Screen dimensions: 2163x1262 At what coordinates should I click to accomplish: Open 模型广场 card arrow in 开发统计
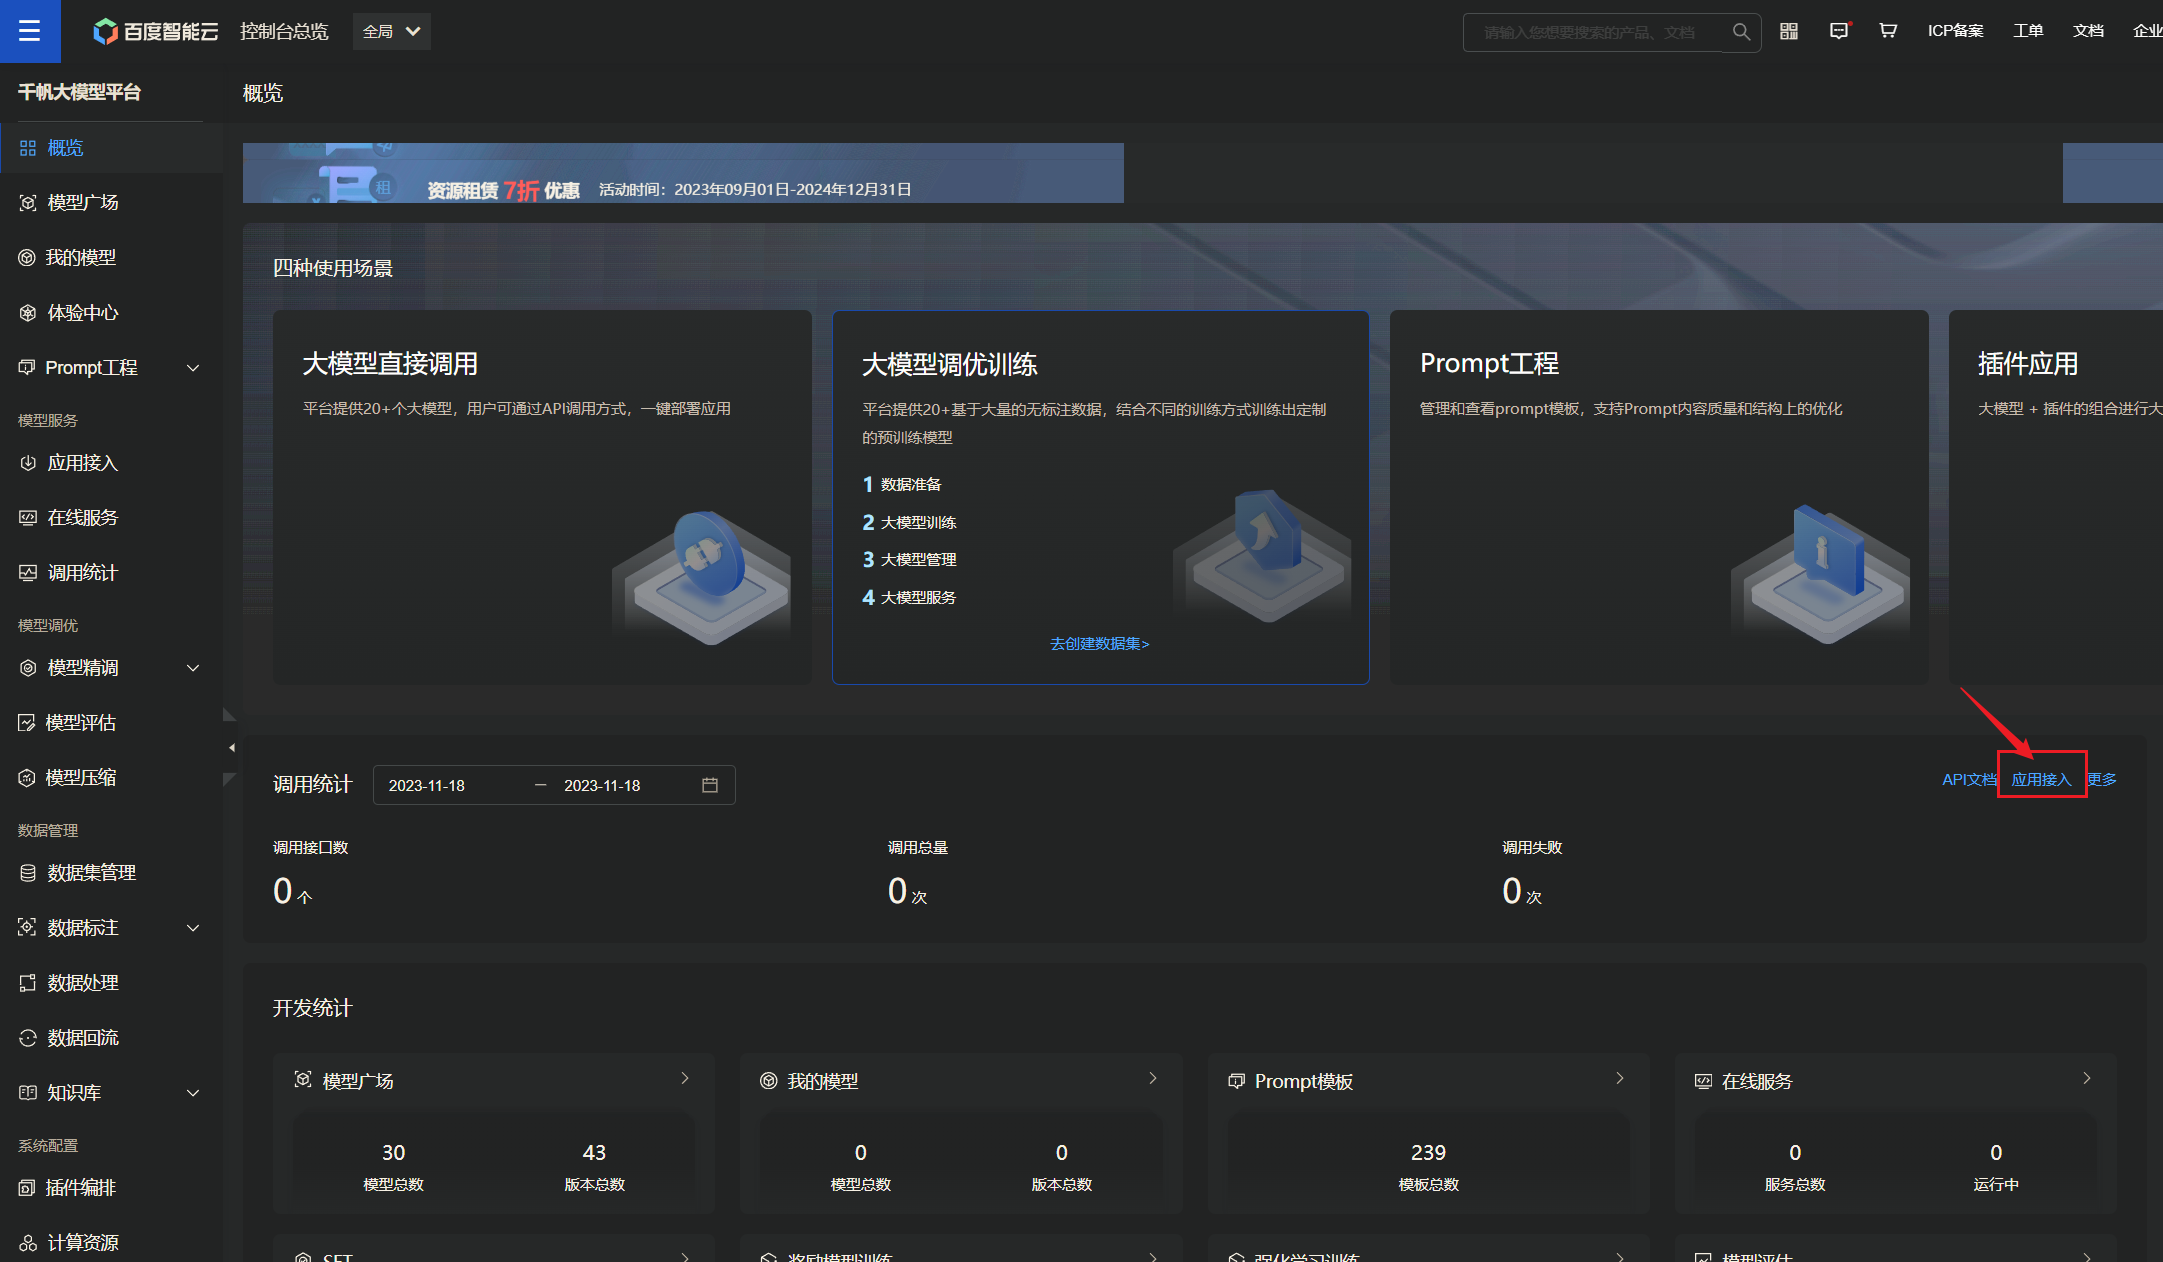coord(685,1078)
